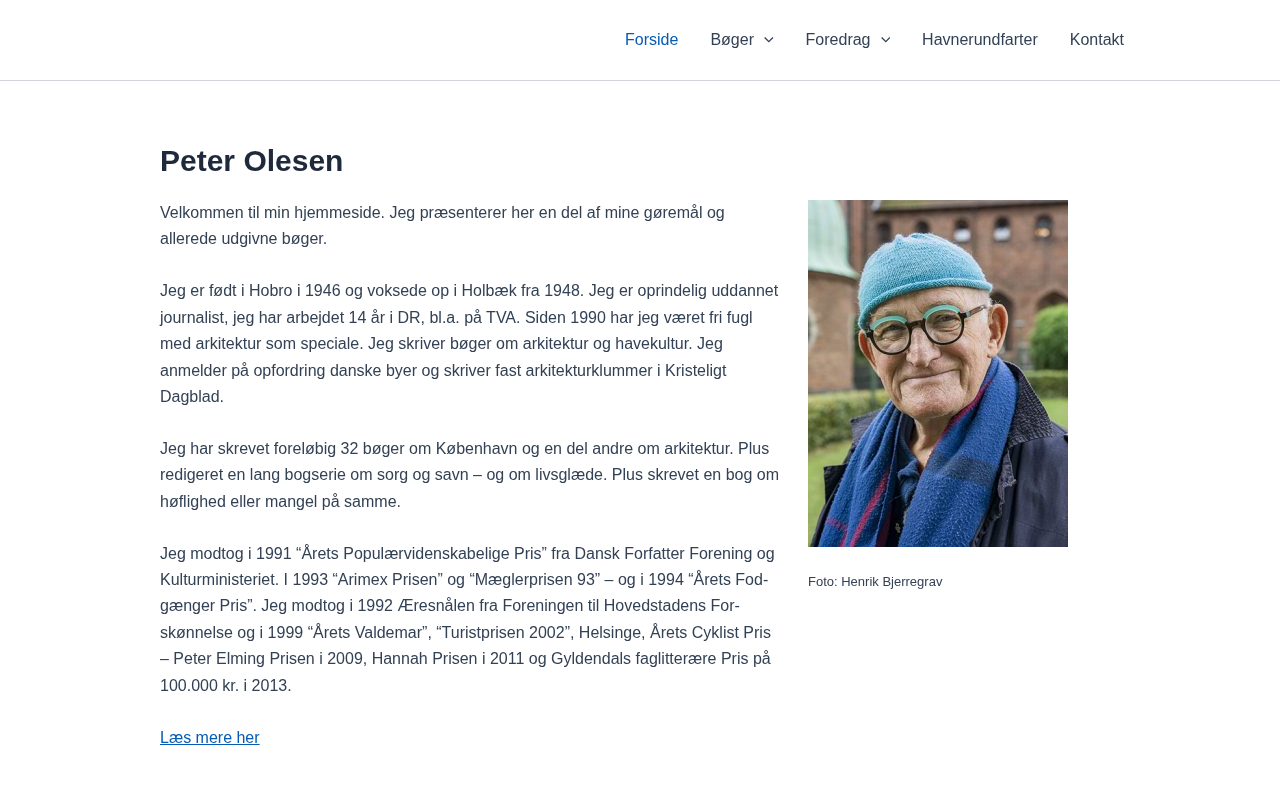Click the Bøger menu label

(x=731, y=40)
